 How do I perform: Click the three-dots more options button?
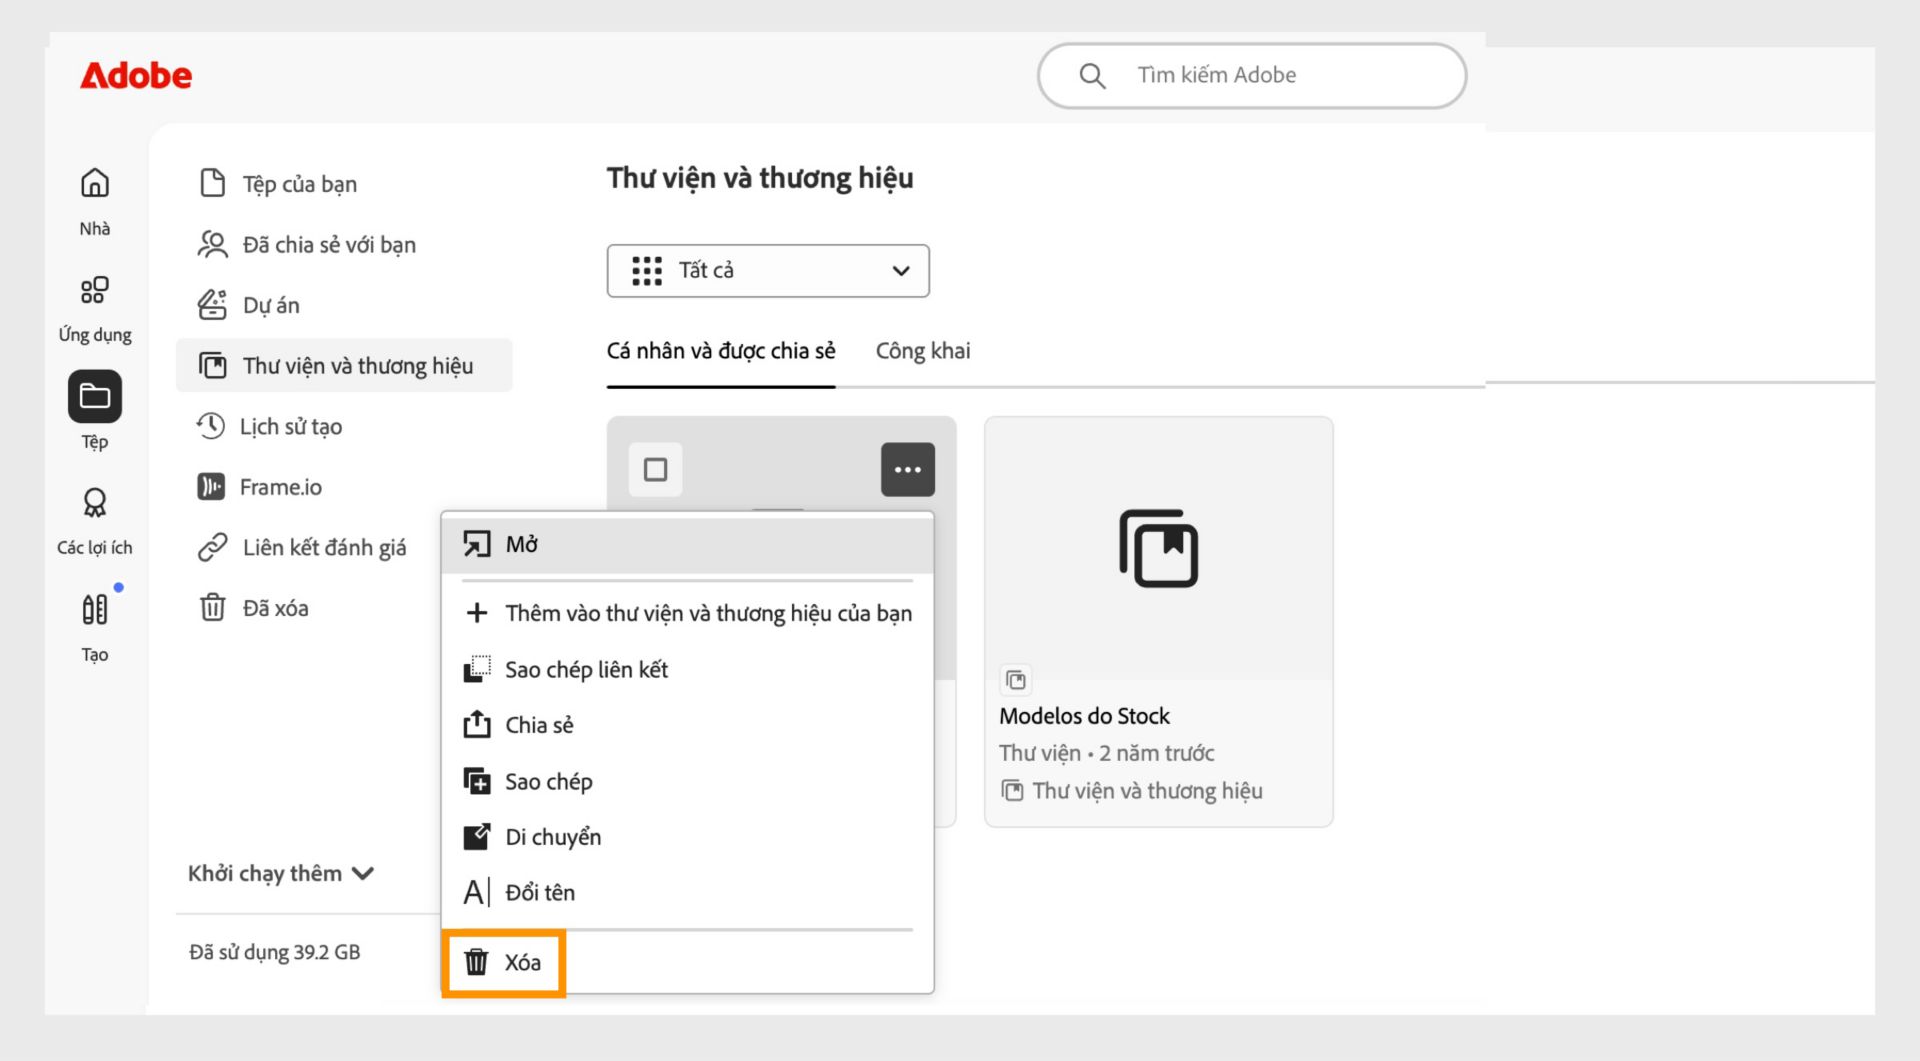tap(908, 469)
